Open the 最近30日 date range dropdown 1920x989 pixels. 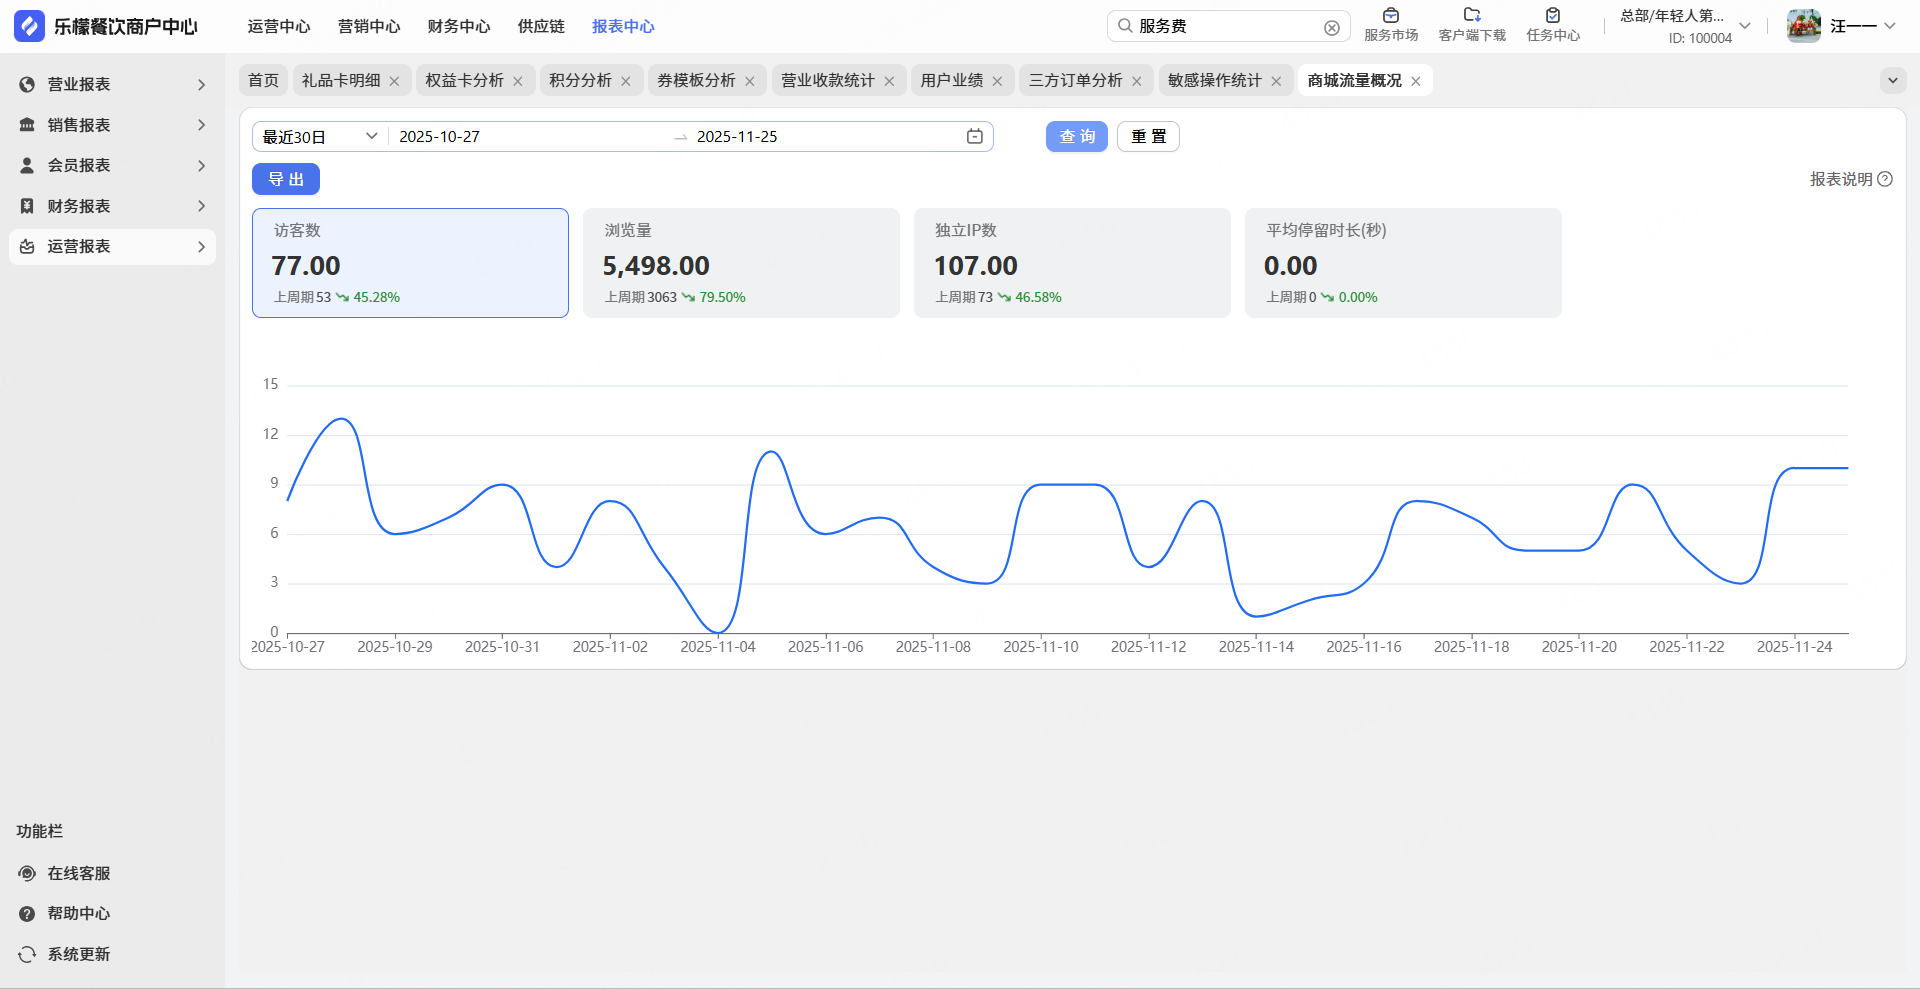pos(320,137)
